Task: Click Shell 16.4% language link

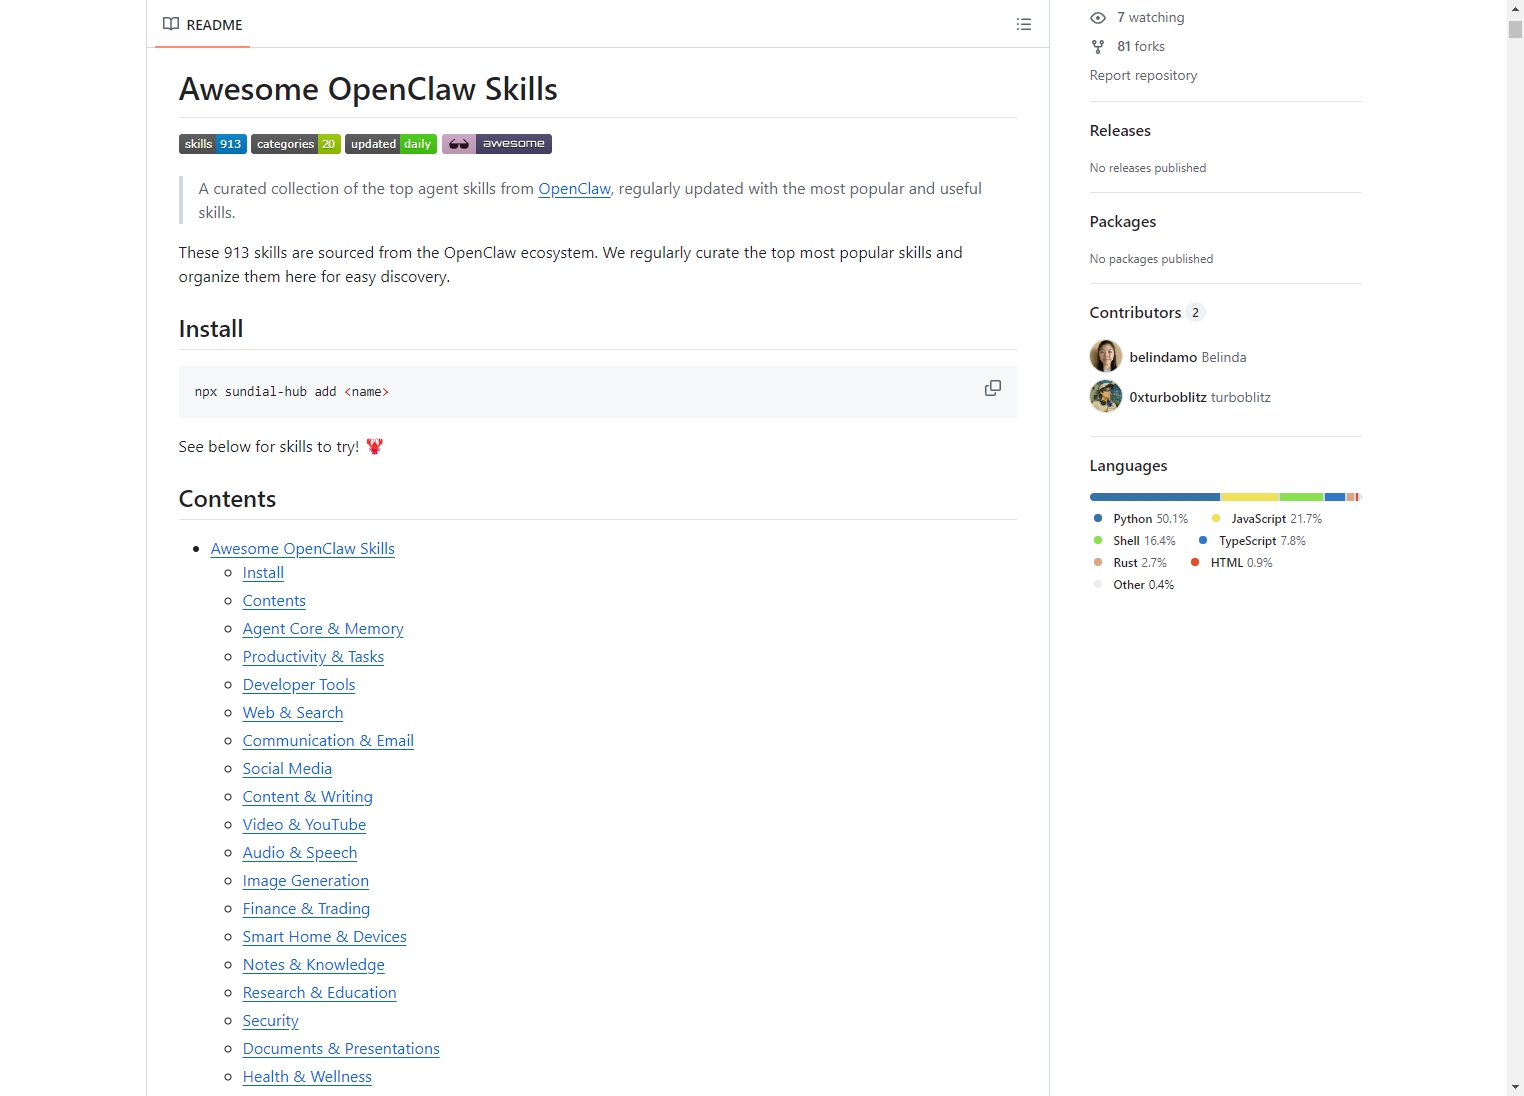Action: [x=1134, y=541]
